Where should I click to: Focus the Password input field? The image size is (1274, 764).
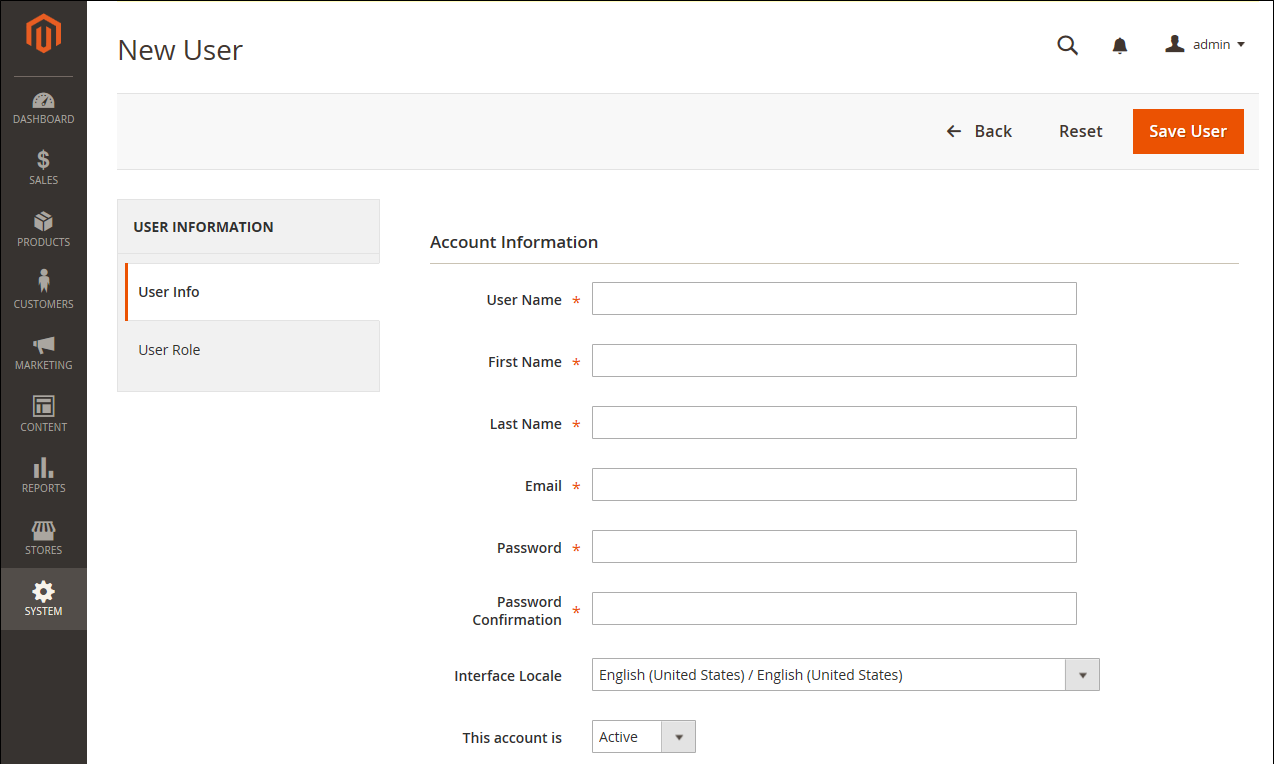click(x=834, y=546)
